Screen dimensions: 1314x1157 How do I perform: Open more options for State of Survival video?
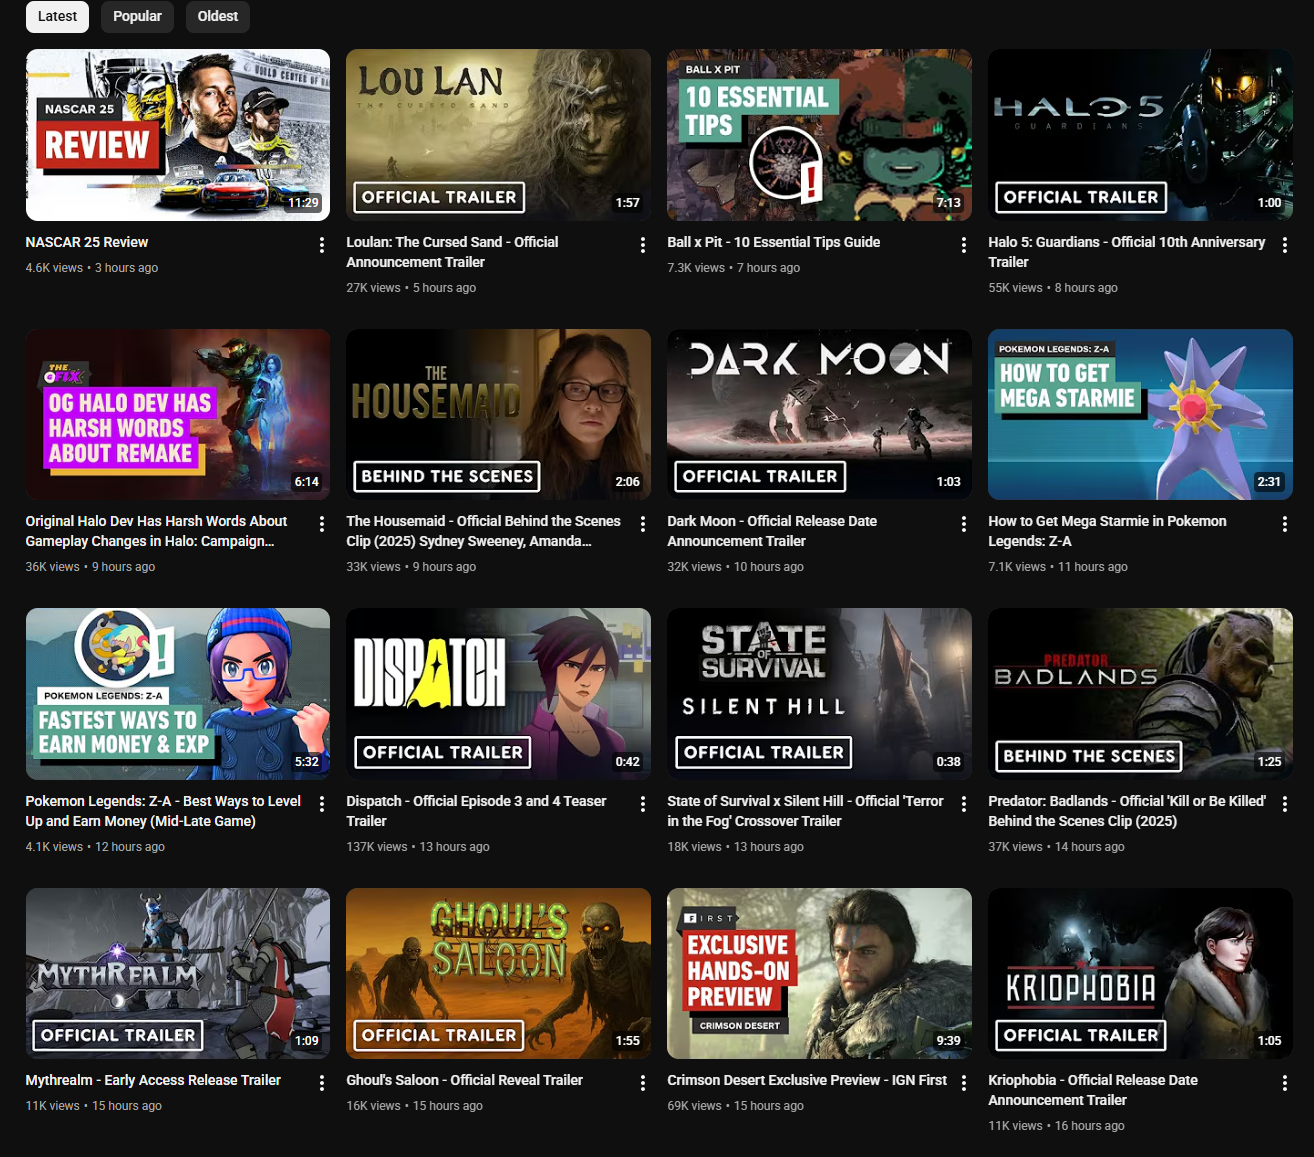pos(964,804)
